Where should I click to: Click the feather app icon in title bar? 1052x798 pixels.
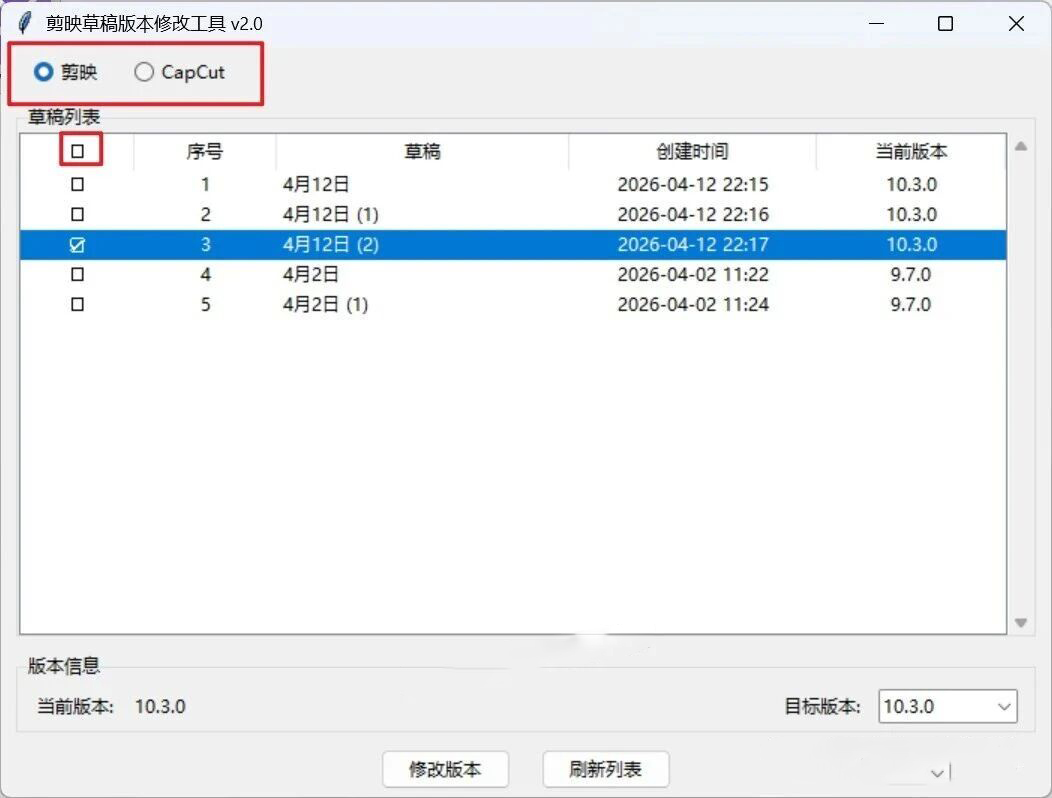coord(24,24)
